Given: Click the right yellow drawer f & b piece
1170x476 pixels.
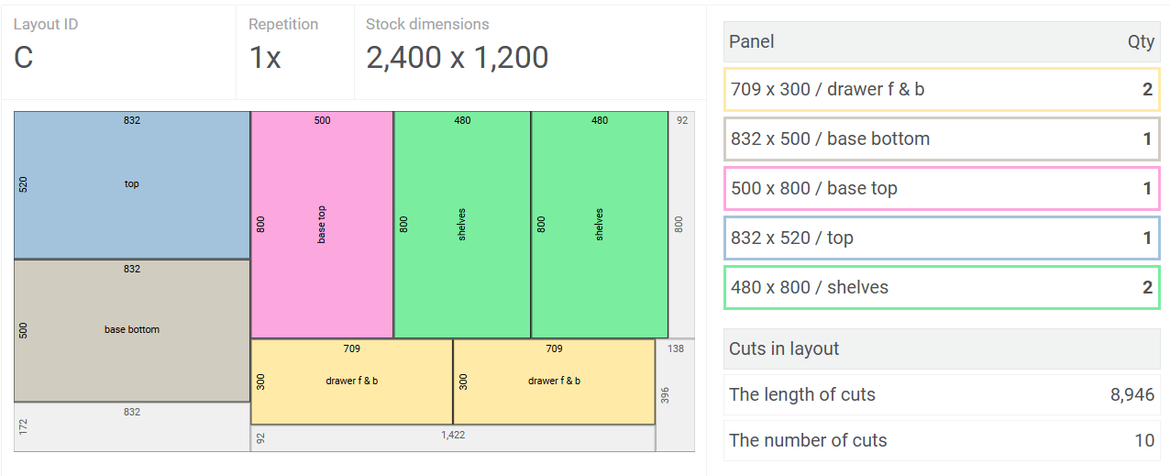Looking at the screenshot, I should click(x=554, y=382).
